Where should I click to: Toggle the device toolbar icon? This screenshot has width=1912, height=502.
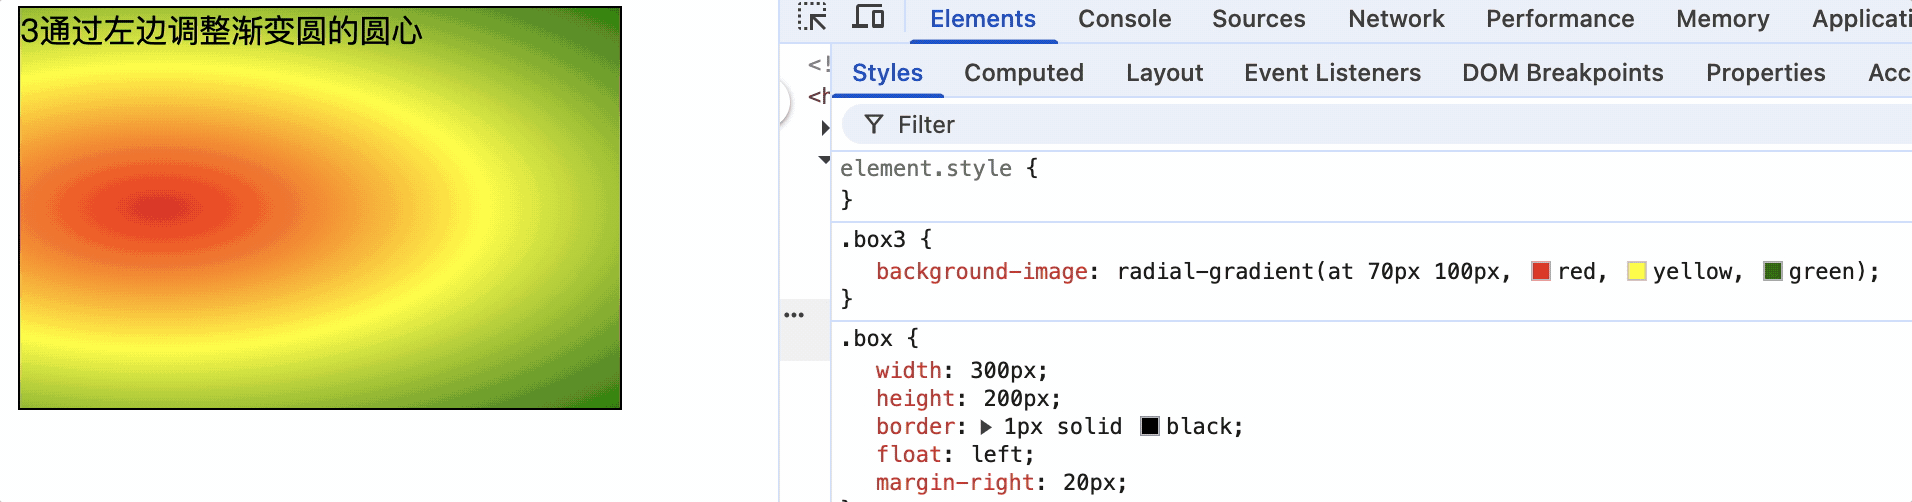click(867, 18)
